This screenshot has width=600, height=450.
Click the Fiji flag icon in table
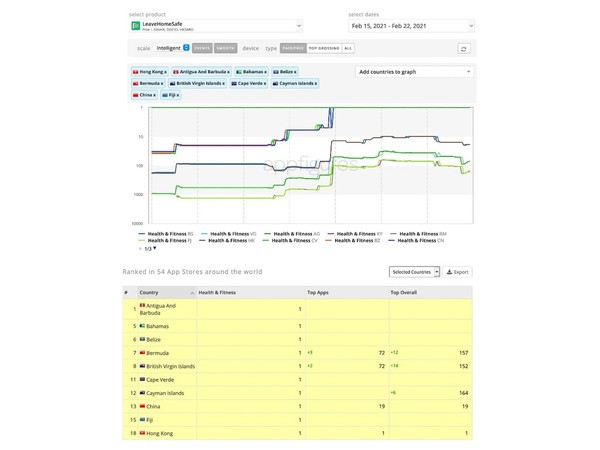tap(142, 419)
